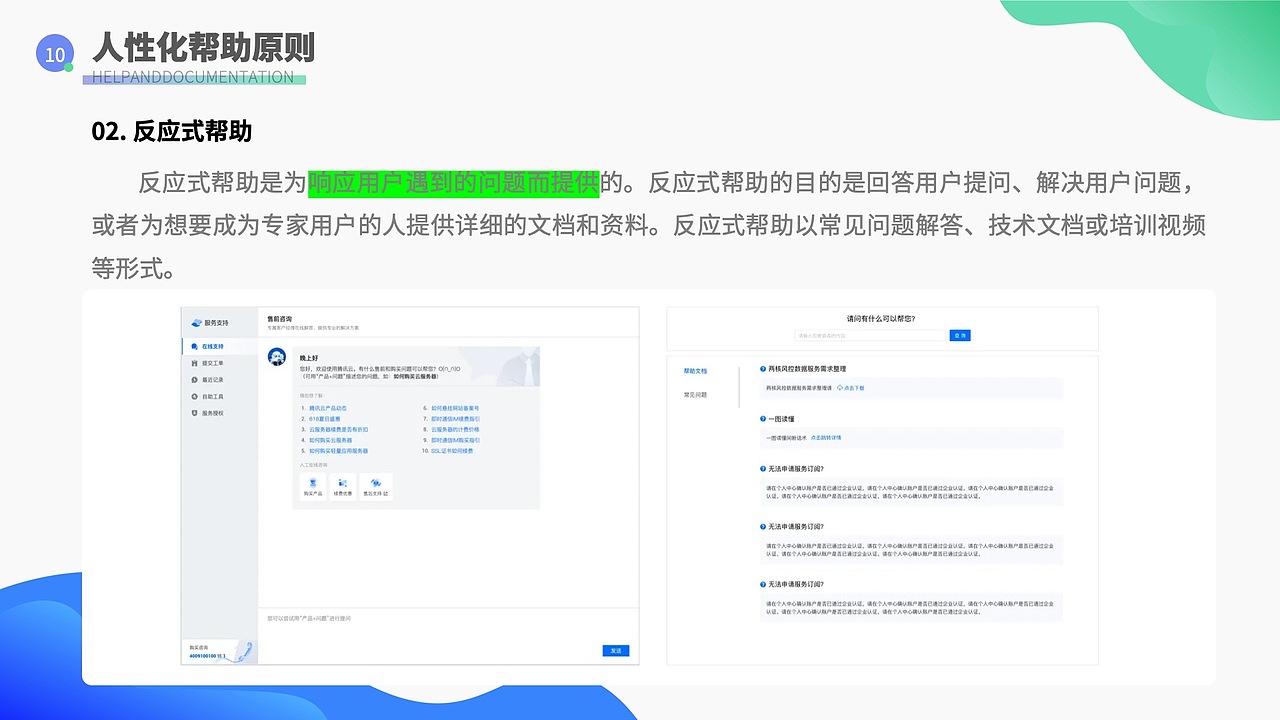
Task: Switch to the 帮助文档 tab
Action: coord(696,370)
